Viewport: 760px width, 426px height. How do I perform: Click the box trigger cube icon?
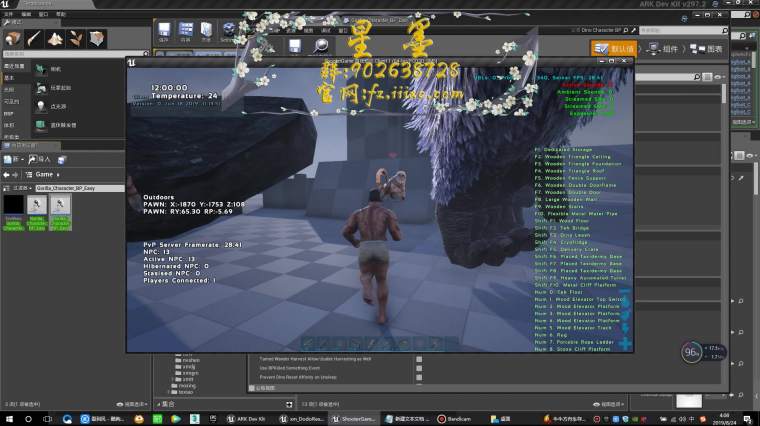41,125
